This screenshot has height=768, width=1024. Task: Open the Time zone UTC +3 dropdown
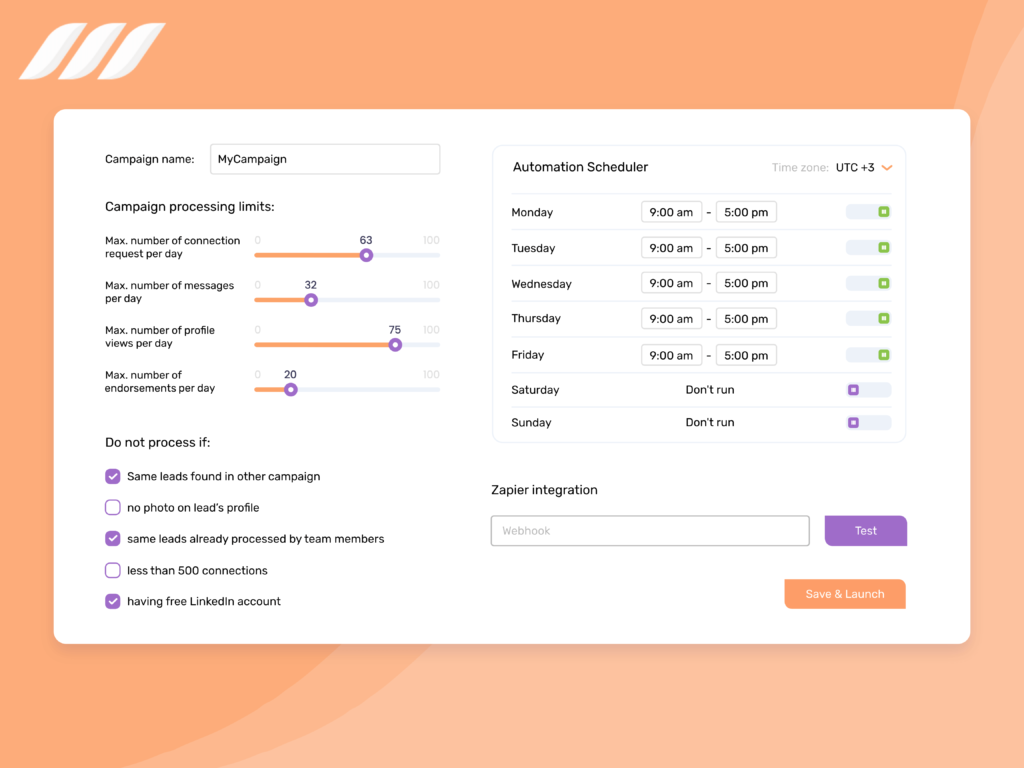point(863,168)
